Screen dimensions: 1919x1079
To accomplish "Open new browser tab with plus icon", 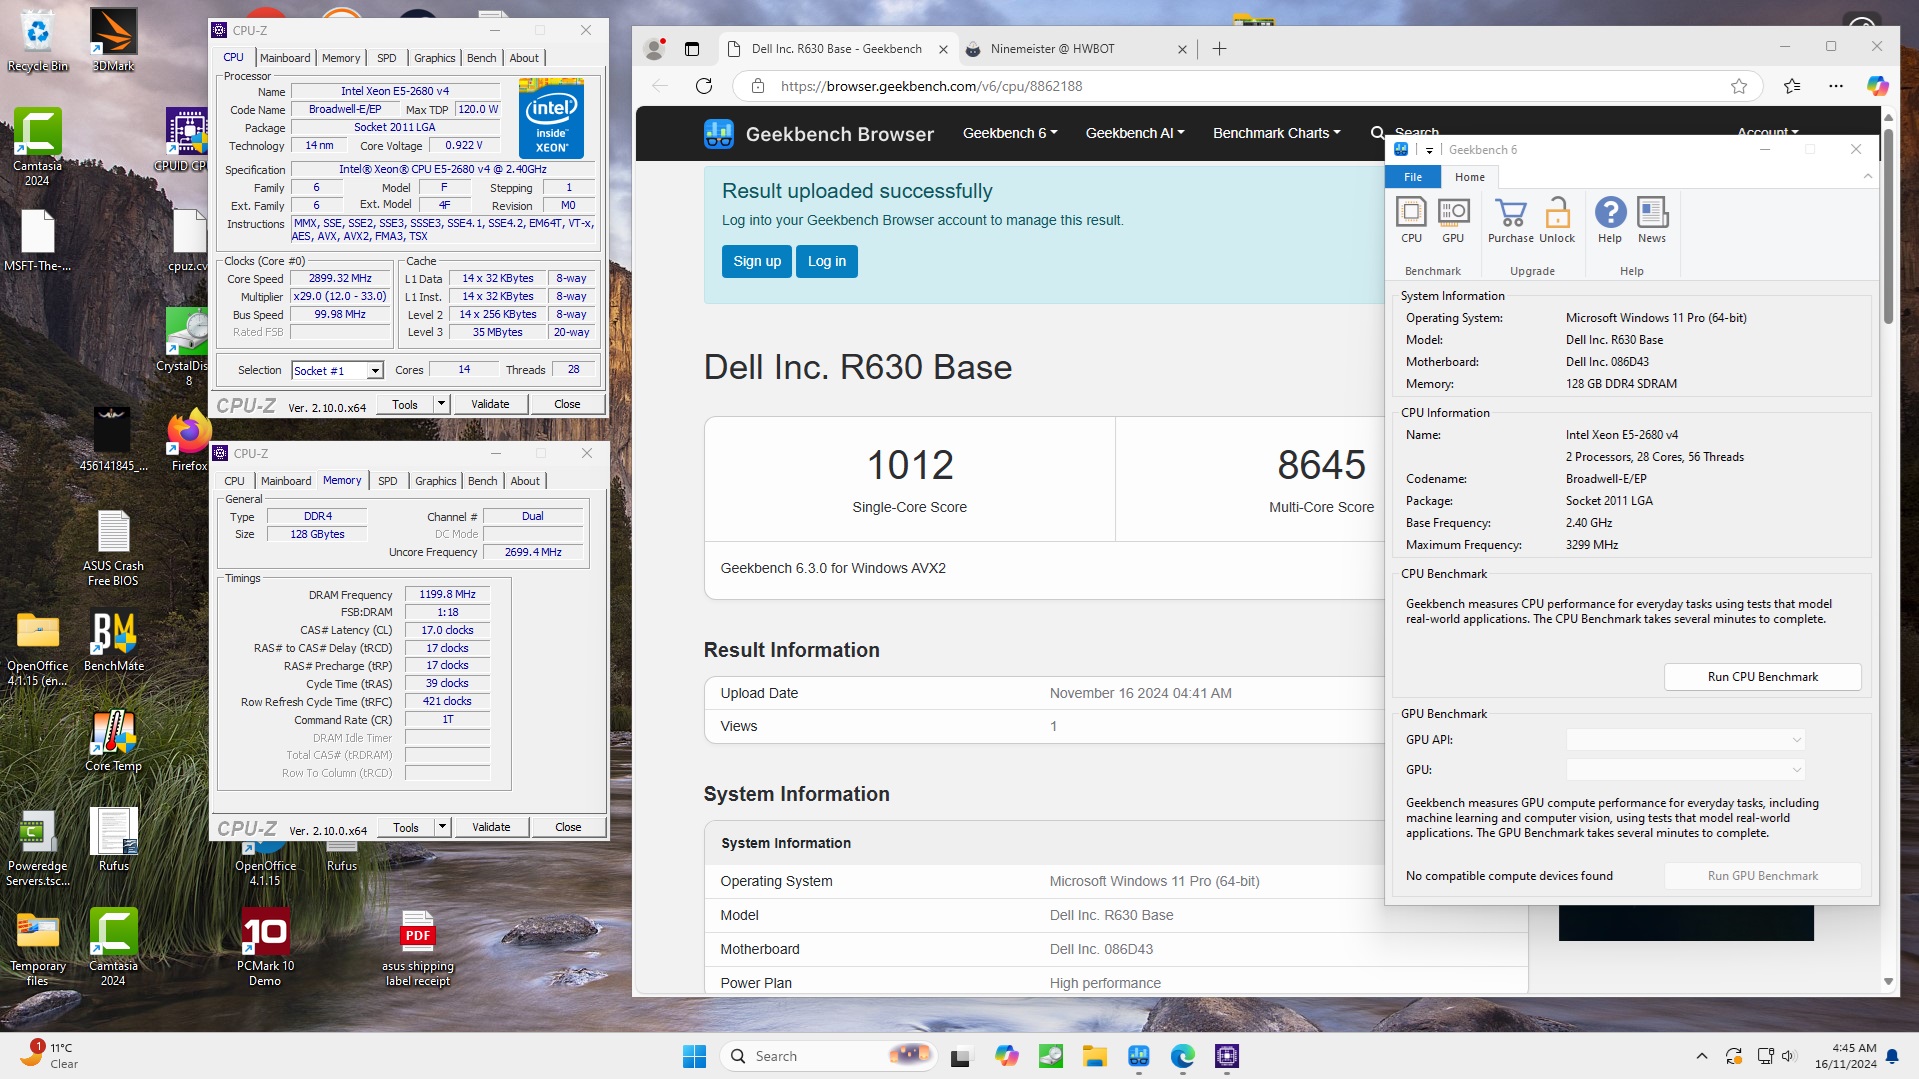I will pyautogui.click(x=1219, y=48).
